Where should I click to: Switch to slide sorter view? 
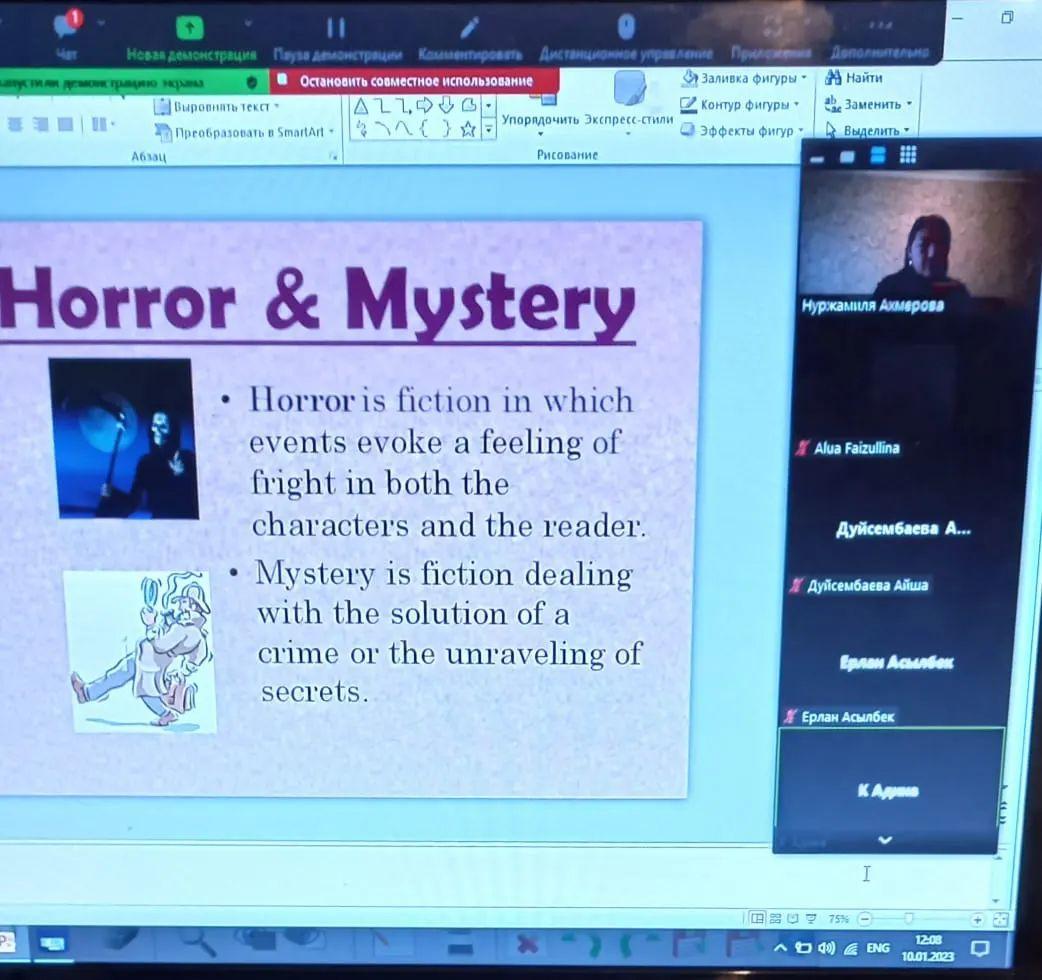coord(776,918)
